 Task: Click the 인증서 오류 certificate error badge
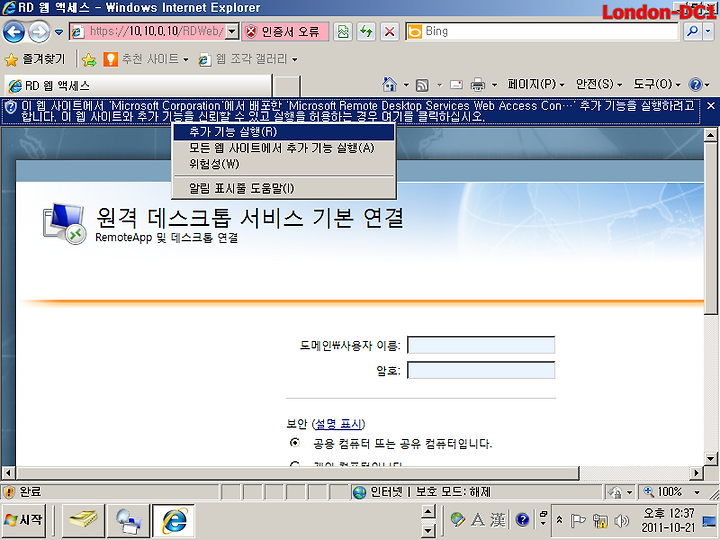[x=285, y=31]
